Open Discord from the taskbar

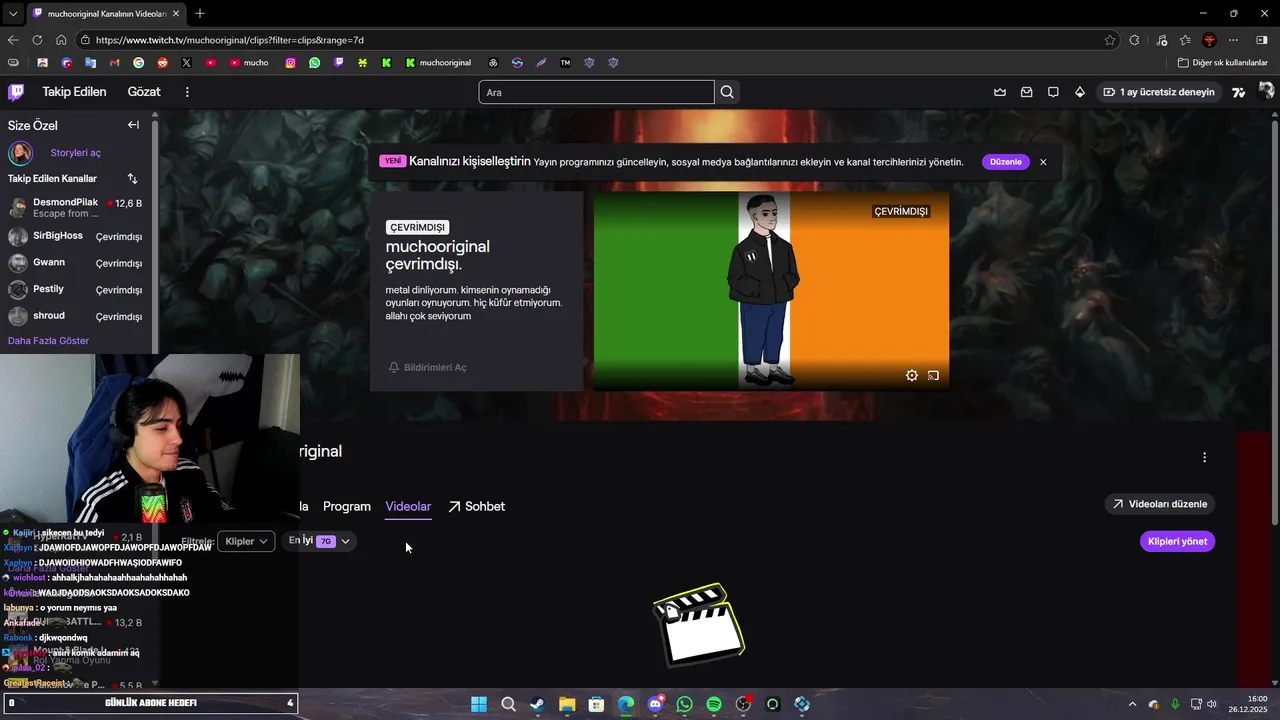[655, 704]
